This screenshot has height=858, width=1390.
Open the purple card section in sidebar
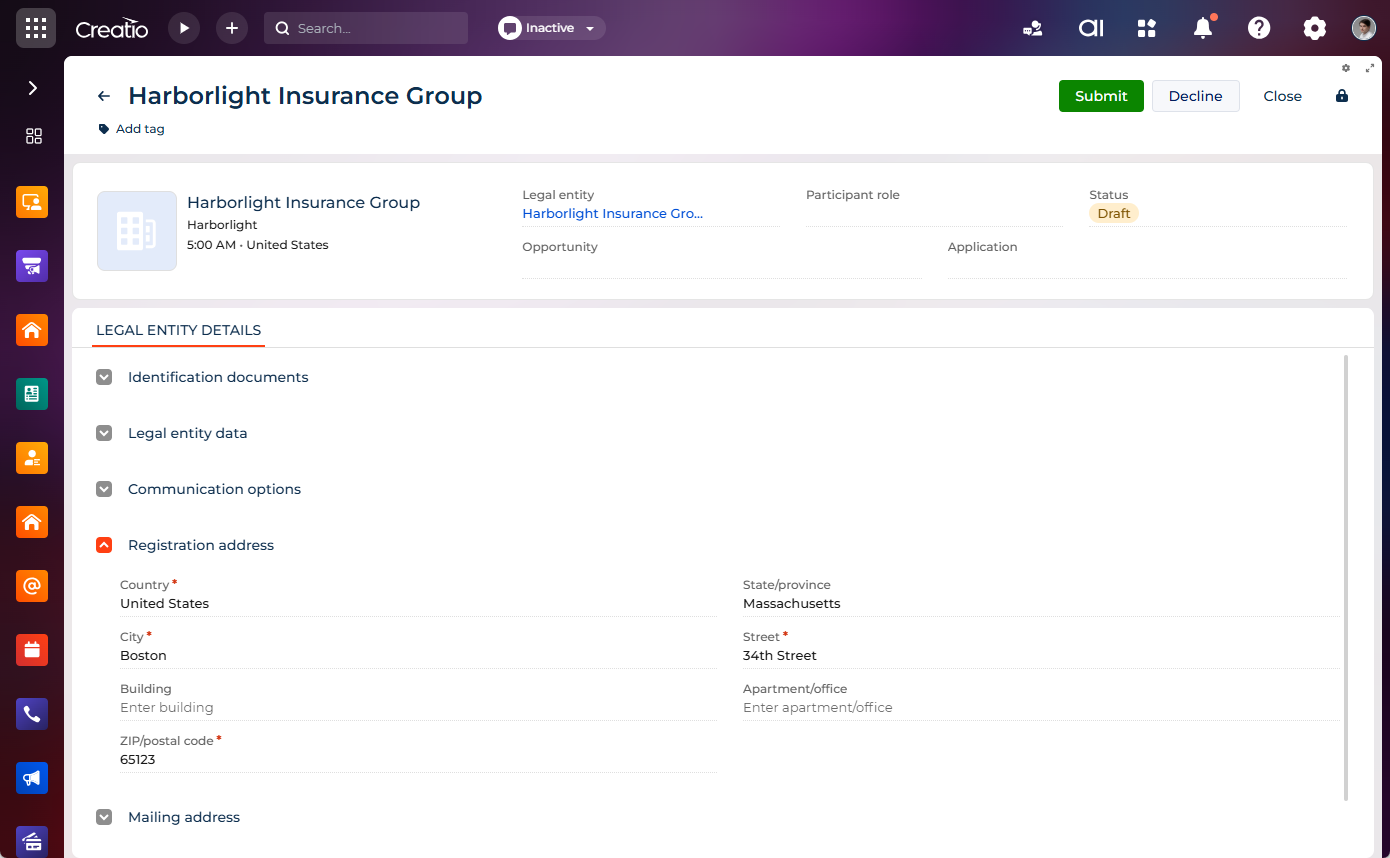pos(32,842)
